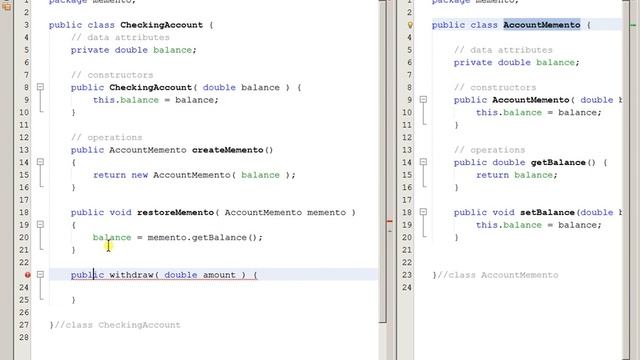The width and height of the screenshot is (640, 360).
Task: Click line number 24 in right editor gutter
Action: tap(407, 287)
